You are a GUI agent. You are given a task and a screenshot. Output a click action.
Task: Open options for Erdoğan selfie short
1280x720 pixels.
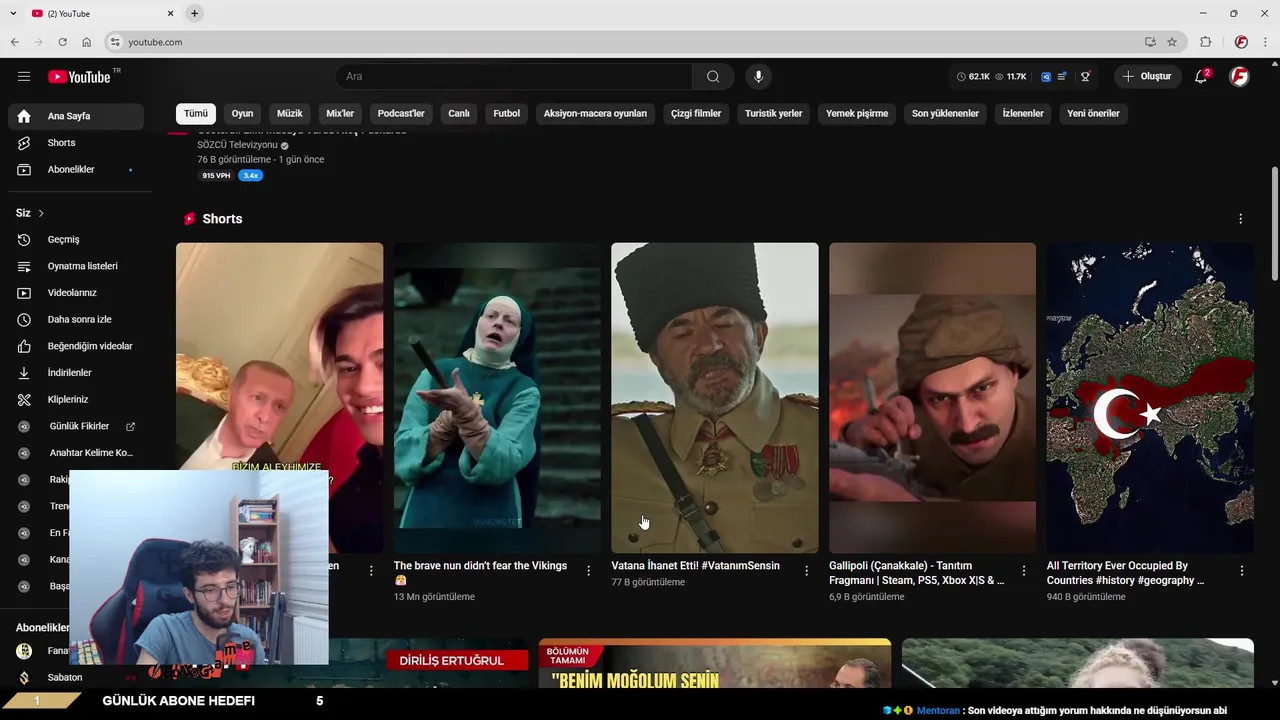coord(371,571)
